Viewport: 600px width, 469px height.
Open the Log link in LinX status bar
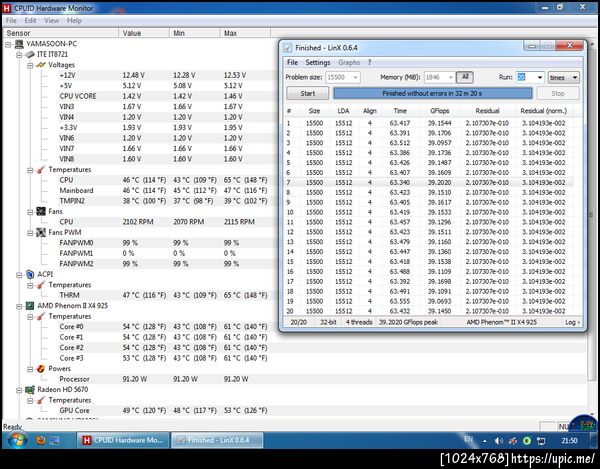(572, 322)
